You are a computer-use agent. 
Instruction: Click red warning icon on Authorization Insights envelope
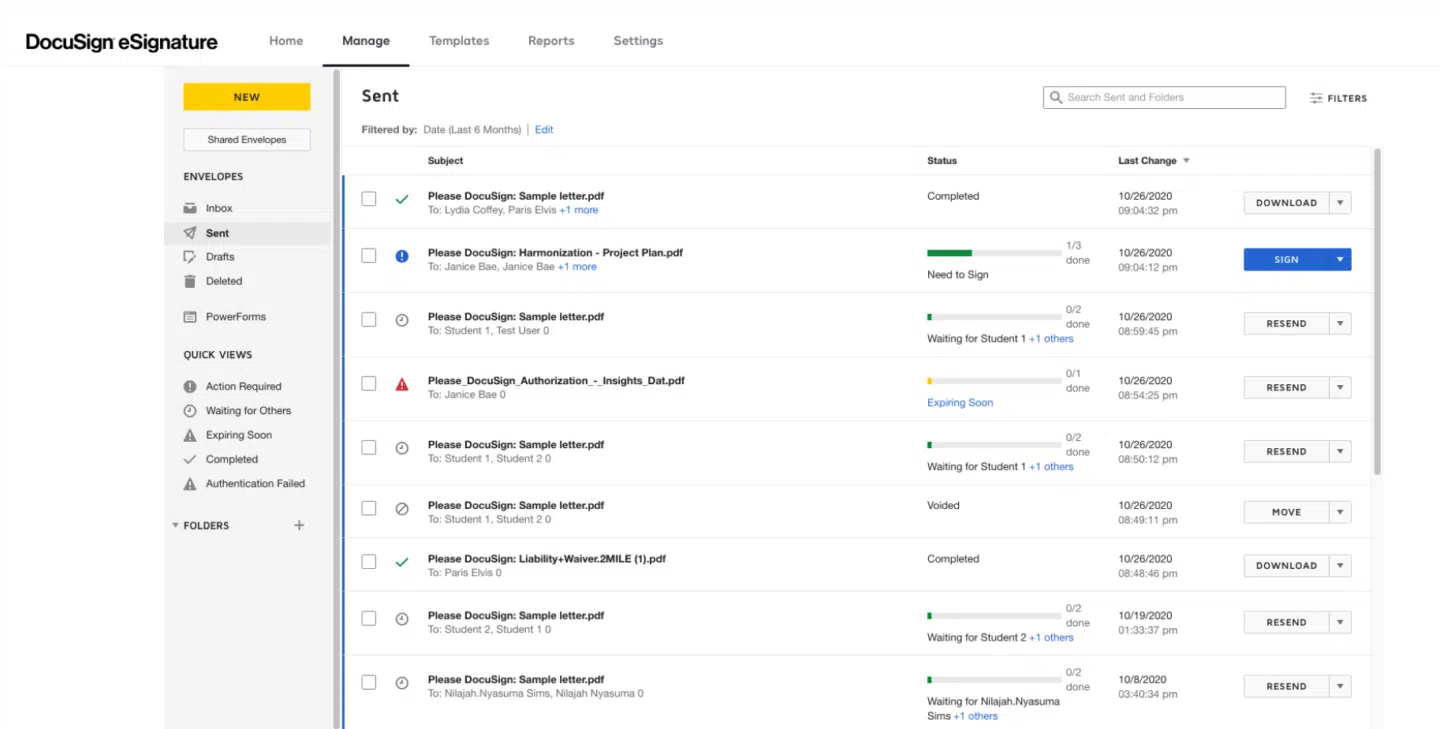point(402,384)
